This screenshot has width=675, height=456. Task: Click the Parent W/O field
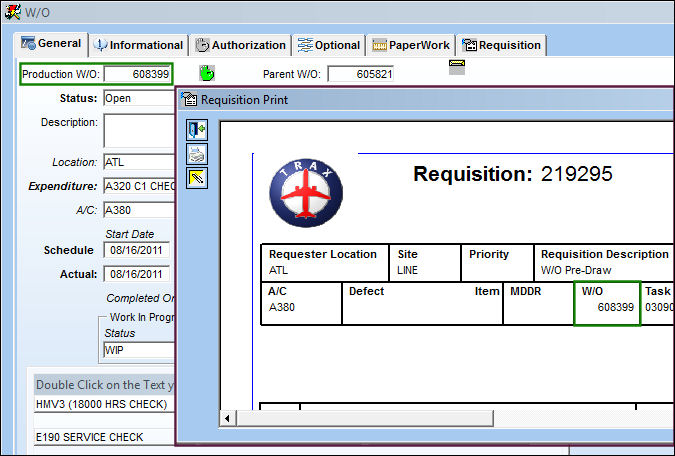pos(360,74)
